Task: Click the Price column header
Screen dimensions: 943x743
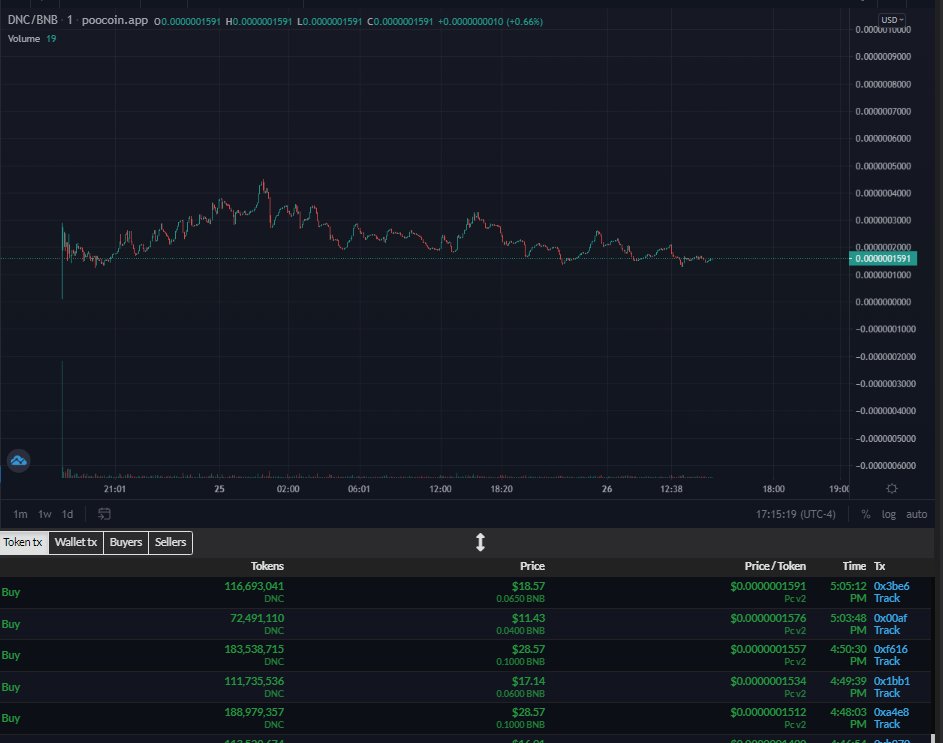Action: [x=532, y=566]
